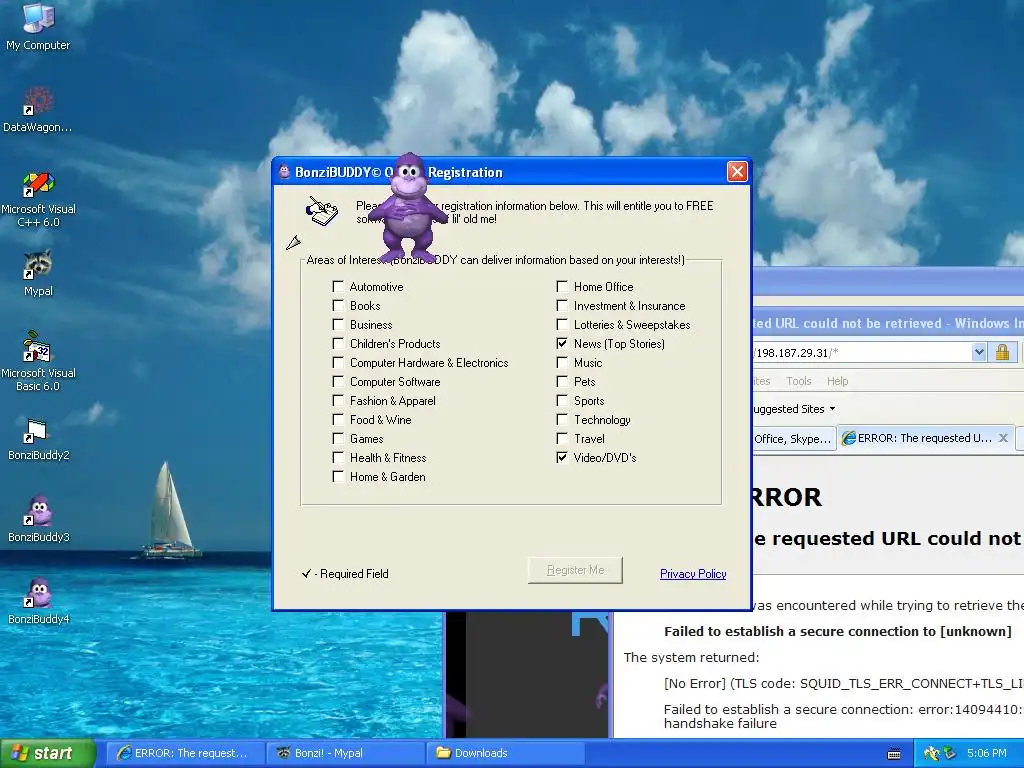This screenshot has width=1024, height=768.
Task: Expand the Suggested Sites dropdown
Action: [x=832, y=409]
